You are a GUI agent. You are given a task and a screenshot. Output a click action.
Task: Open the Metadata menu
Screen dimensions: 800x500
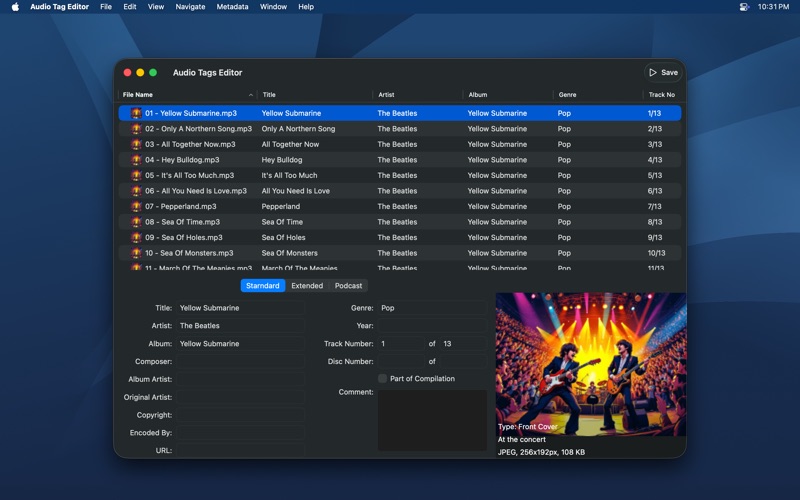(x=232, y=7)
